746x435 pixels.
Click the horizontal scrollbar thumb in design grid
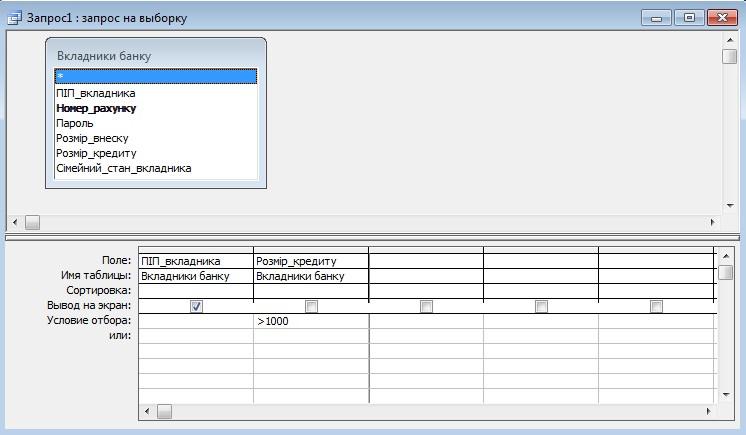pos(164,411)
